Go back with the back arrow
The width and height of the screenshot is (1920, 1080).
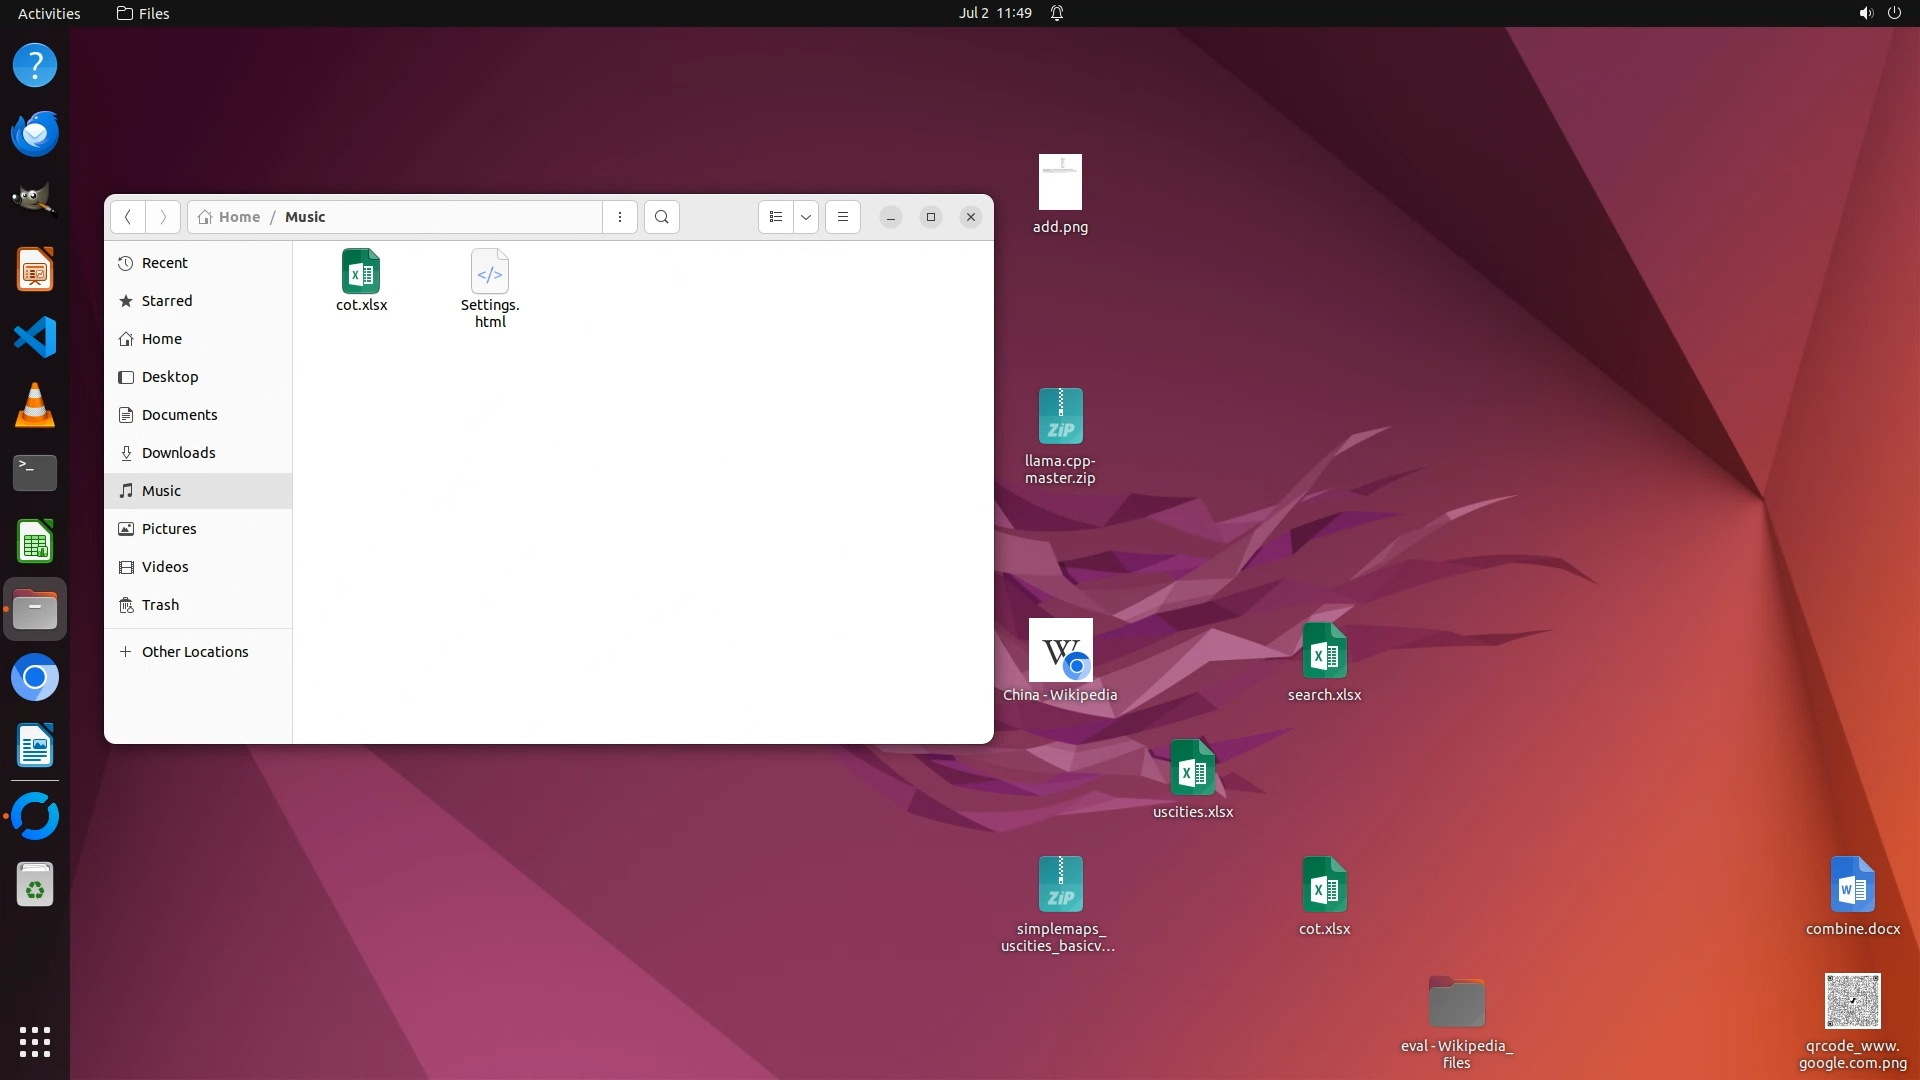click(128, 217)
